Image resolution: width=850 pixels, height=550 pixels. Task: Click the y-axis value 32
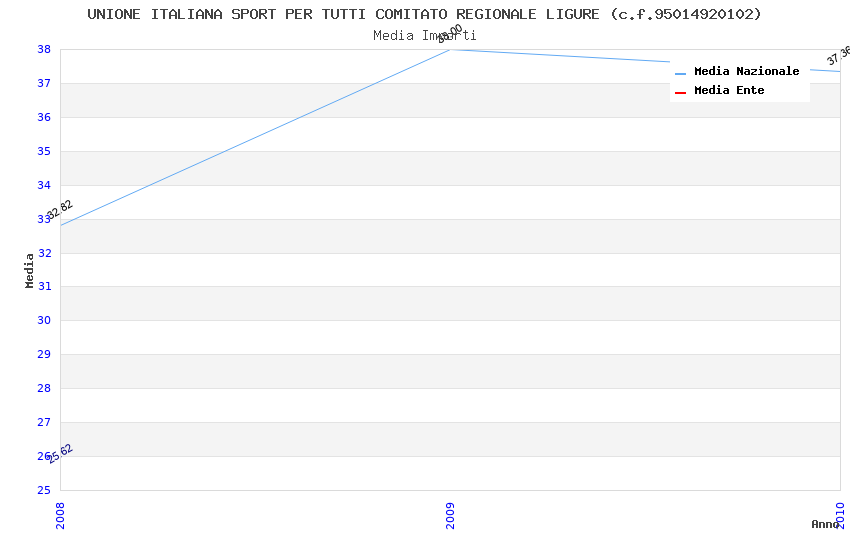[44, 253]
